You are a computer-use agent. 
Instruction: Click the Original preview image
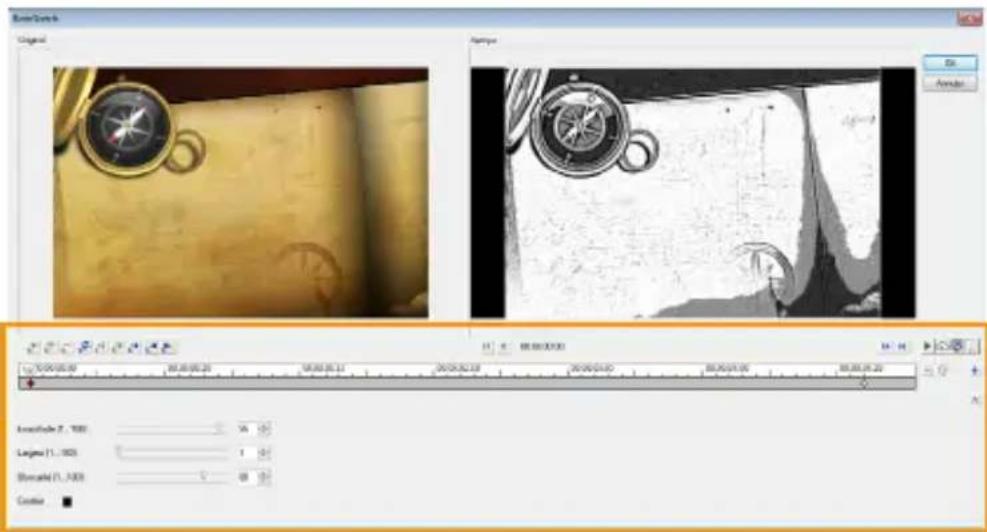click(240, 192)
